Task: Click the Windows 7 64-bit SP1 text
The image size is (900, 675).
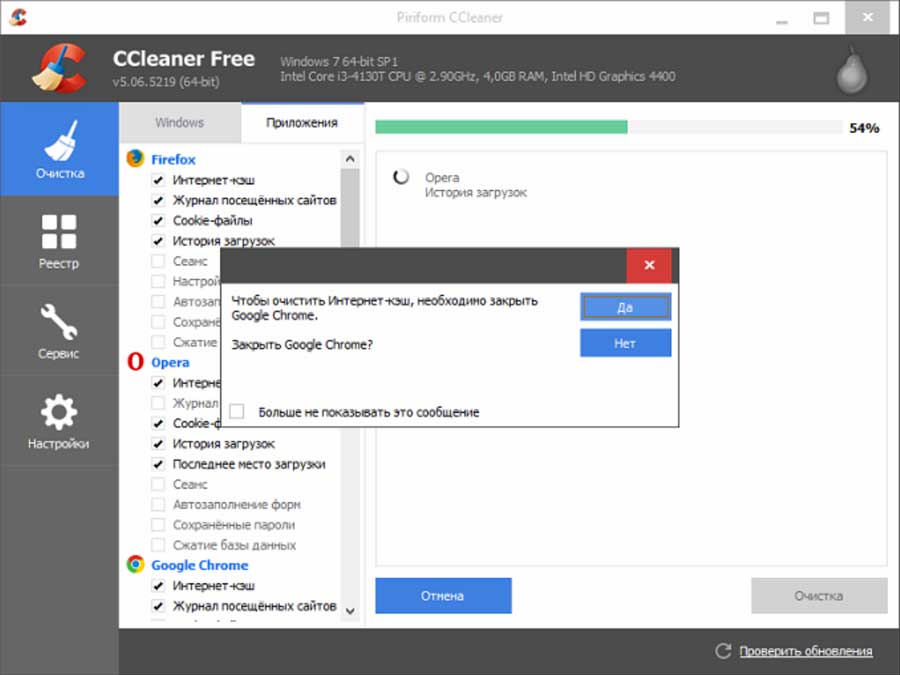Action: pos(339,61)
